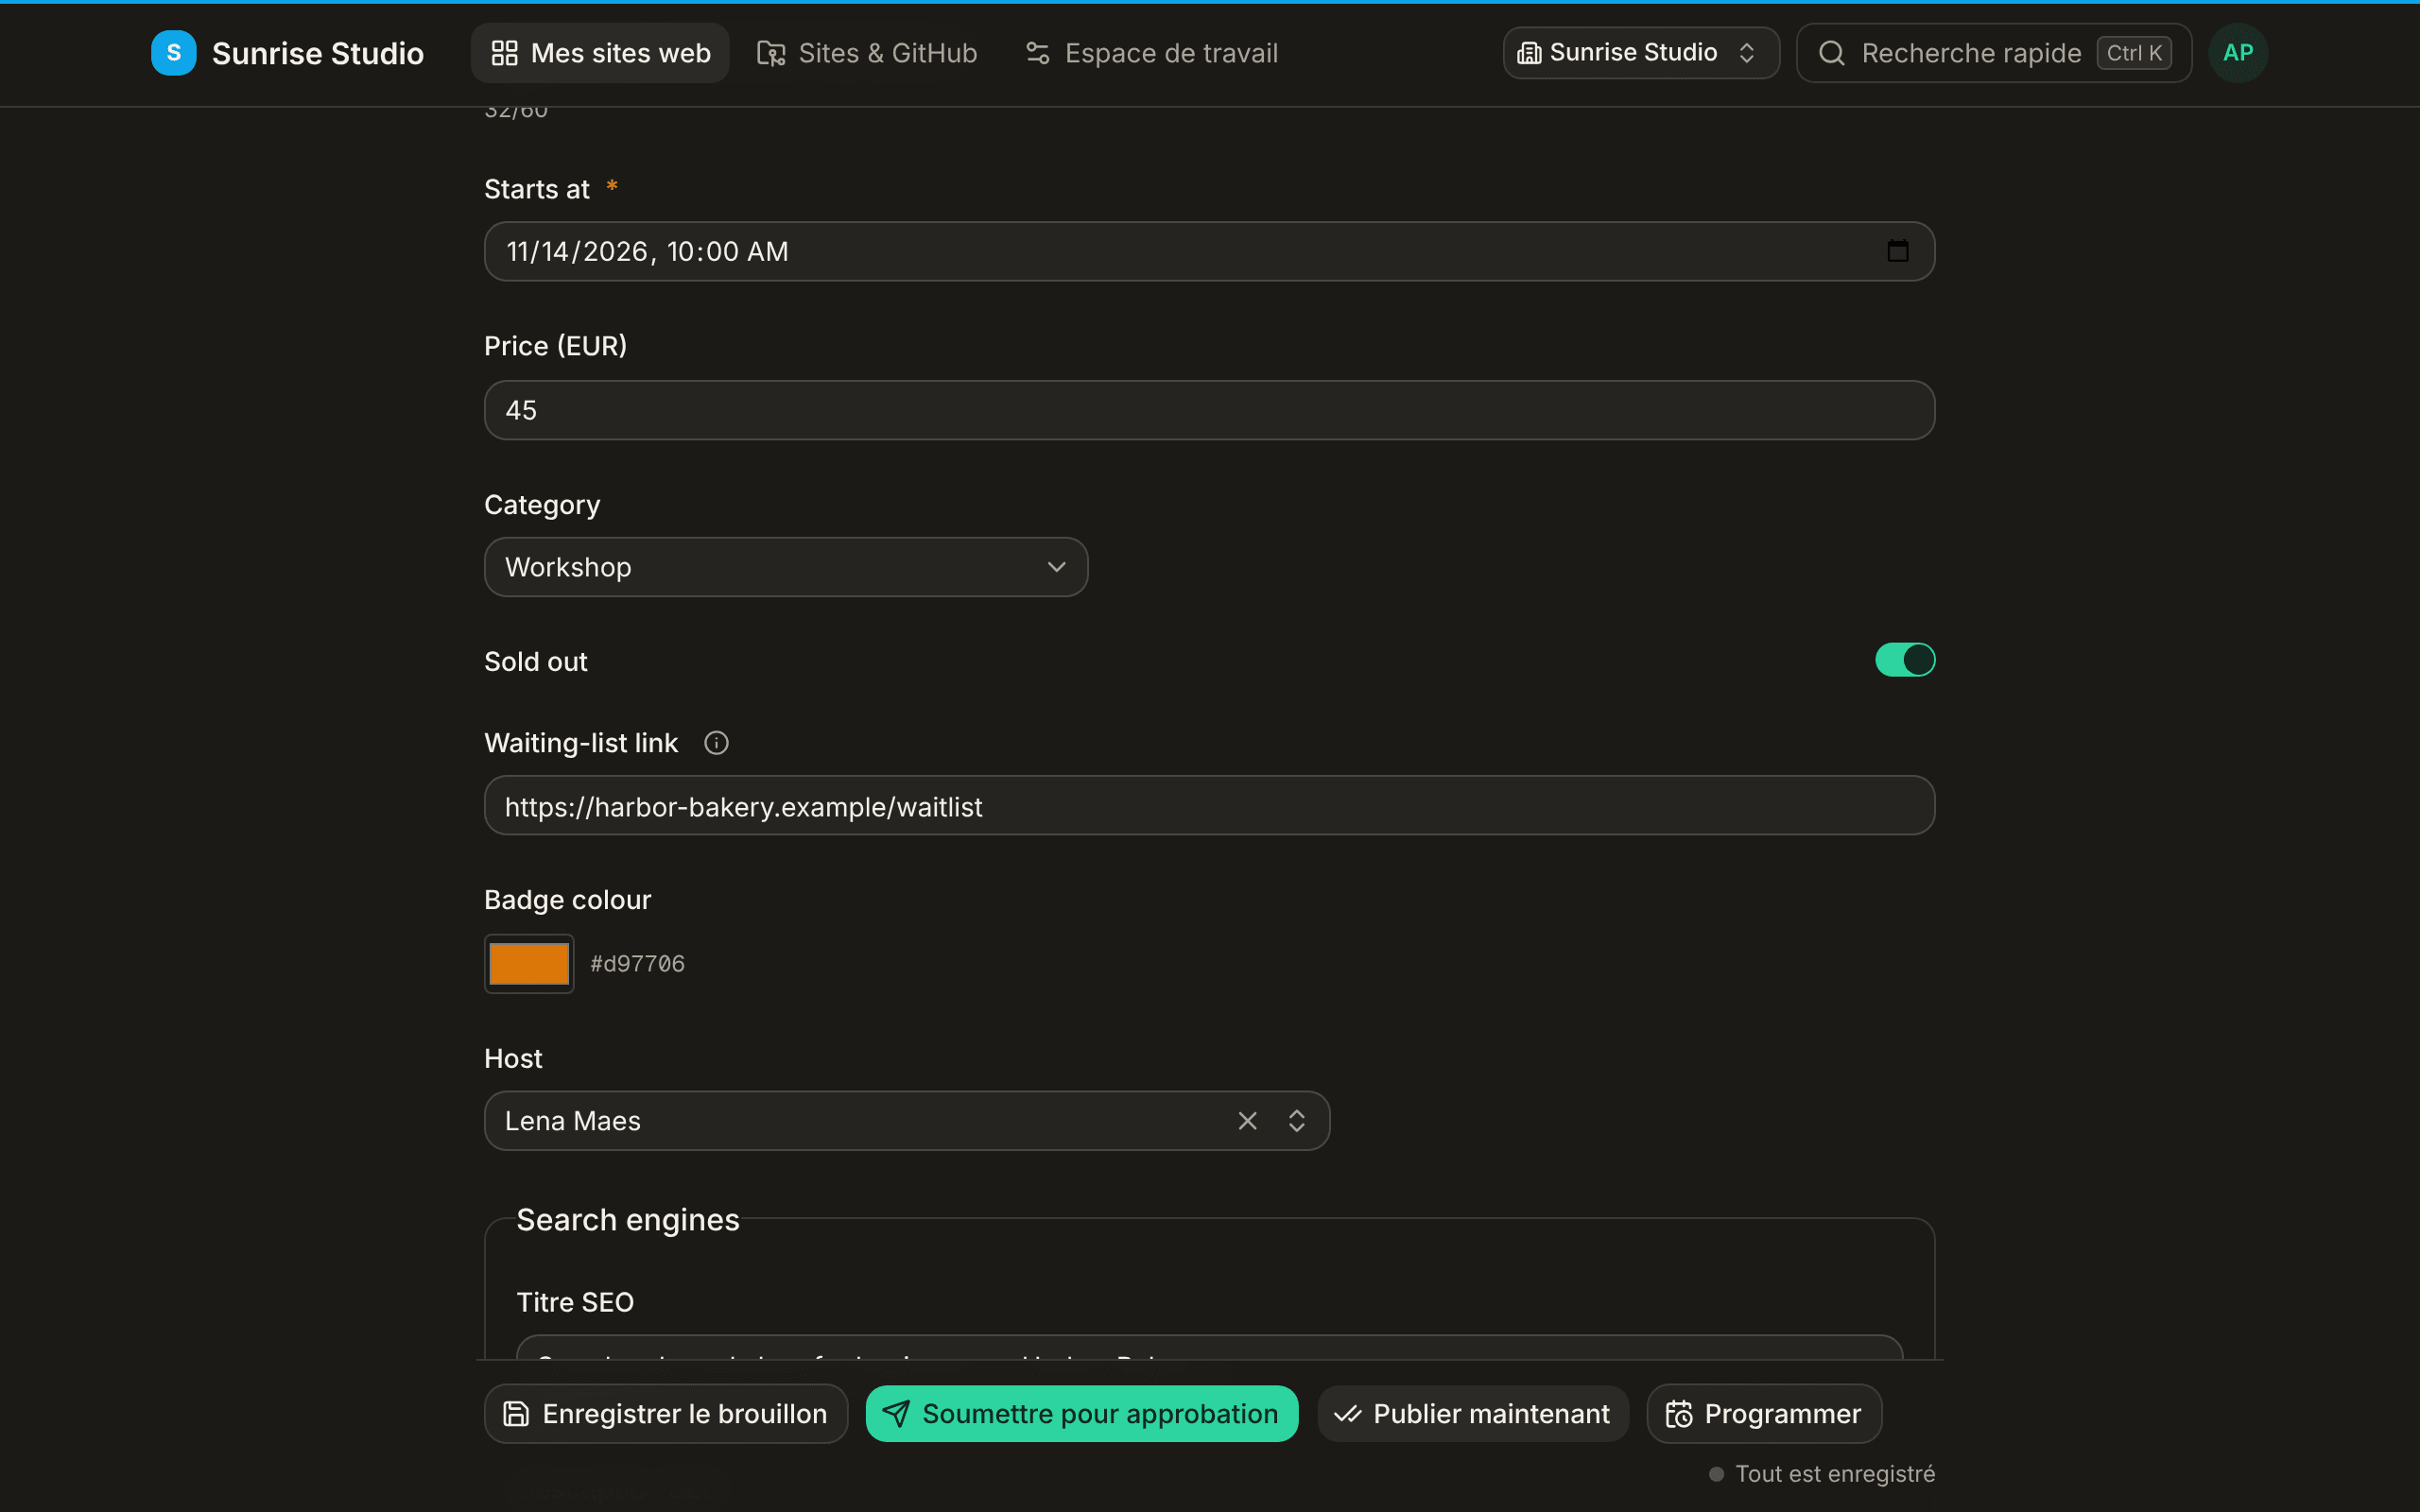Submit with Soumettre pour approbation
This screenshot has width=2420, height=1512.
pos(1082,1413)
